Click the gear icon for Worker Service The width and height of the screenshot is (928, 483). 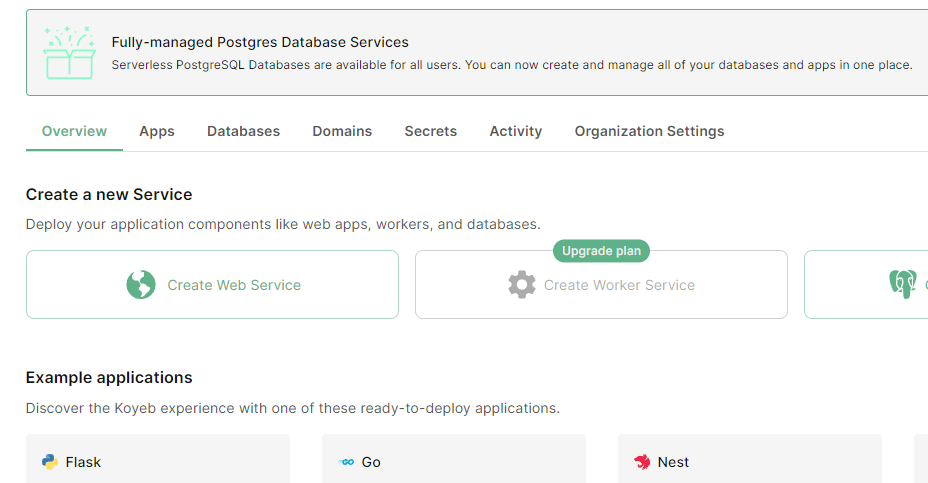pos(522,285)
